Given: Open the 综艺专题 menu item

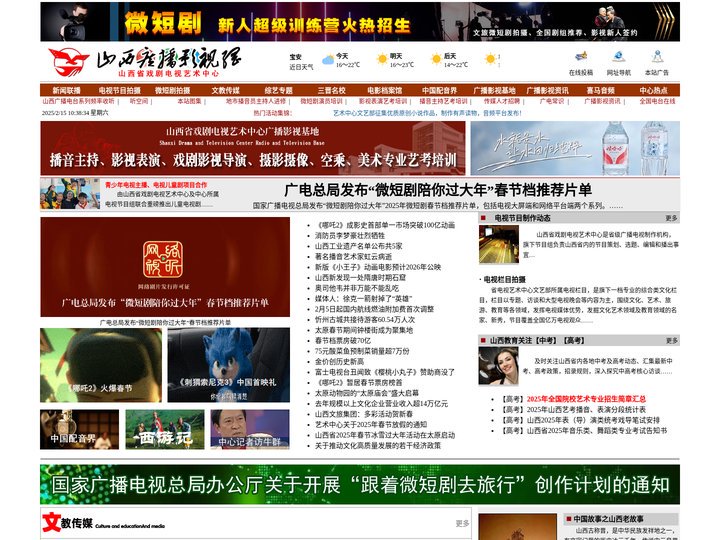Looking at the screenshot, I should (278, 90).
